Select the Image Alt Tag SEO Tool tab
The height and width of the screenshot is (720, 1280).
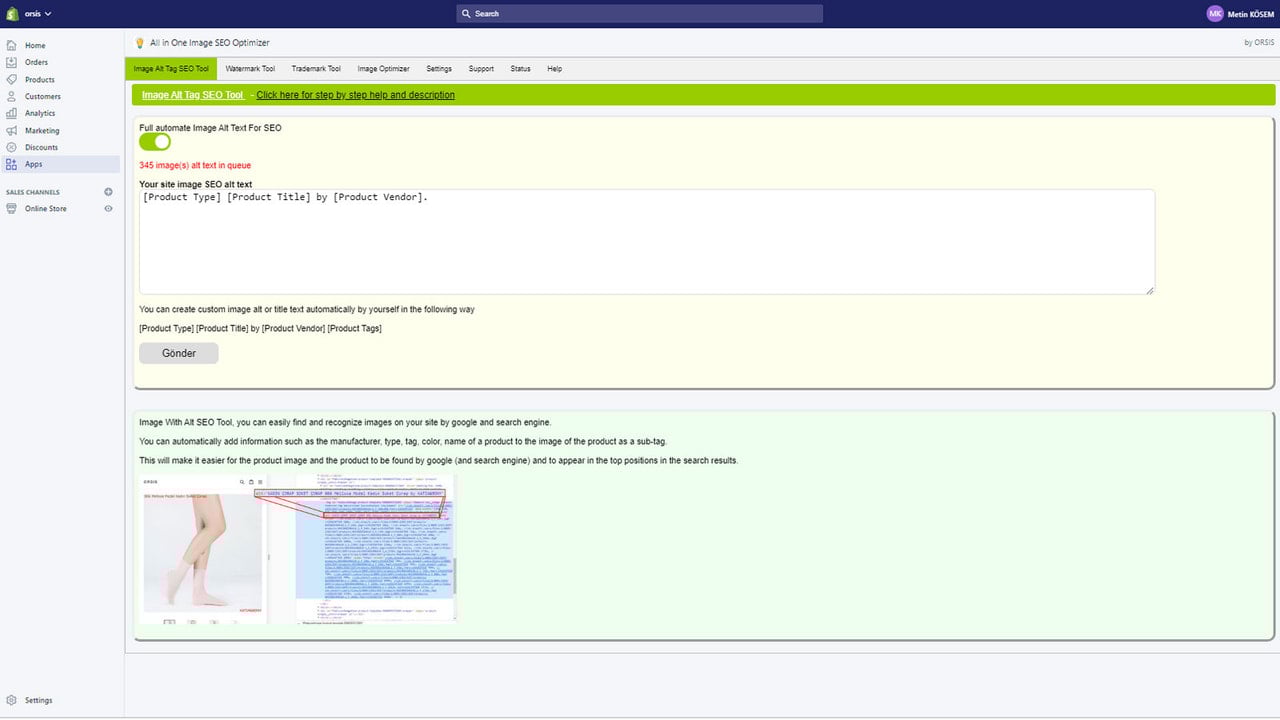point(171,69)
